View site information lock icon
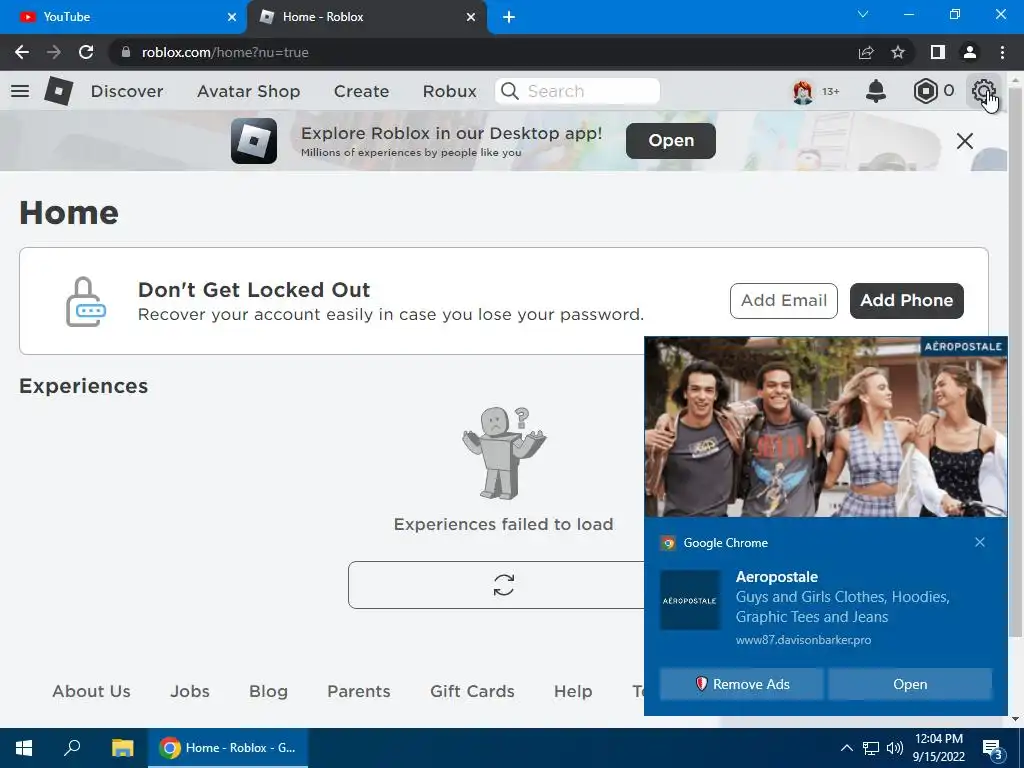 [x=126, y=52]
